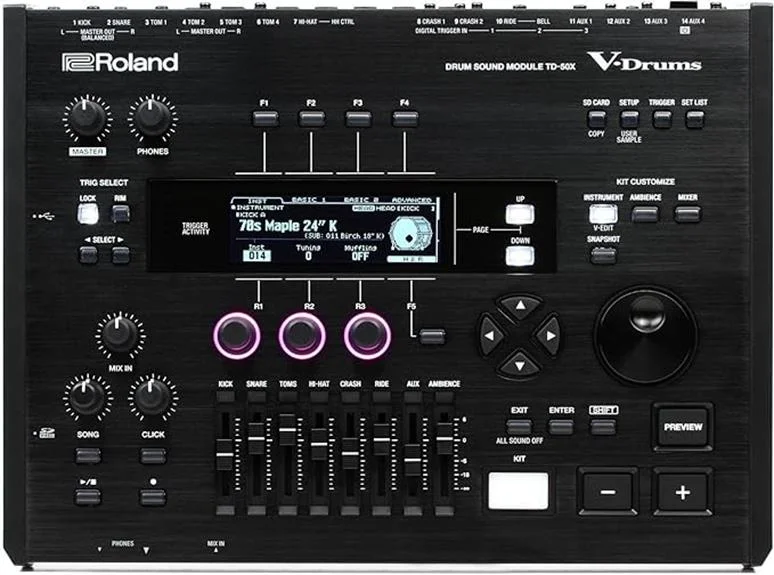This screenshot has height=575, width=774.
Task: Push the F1 function button
Action: click(265, 119)
